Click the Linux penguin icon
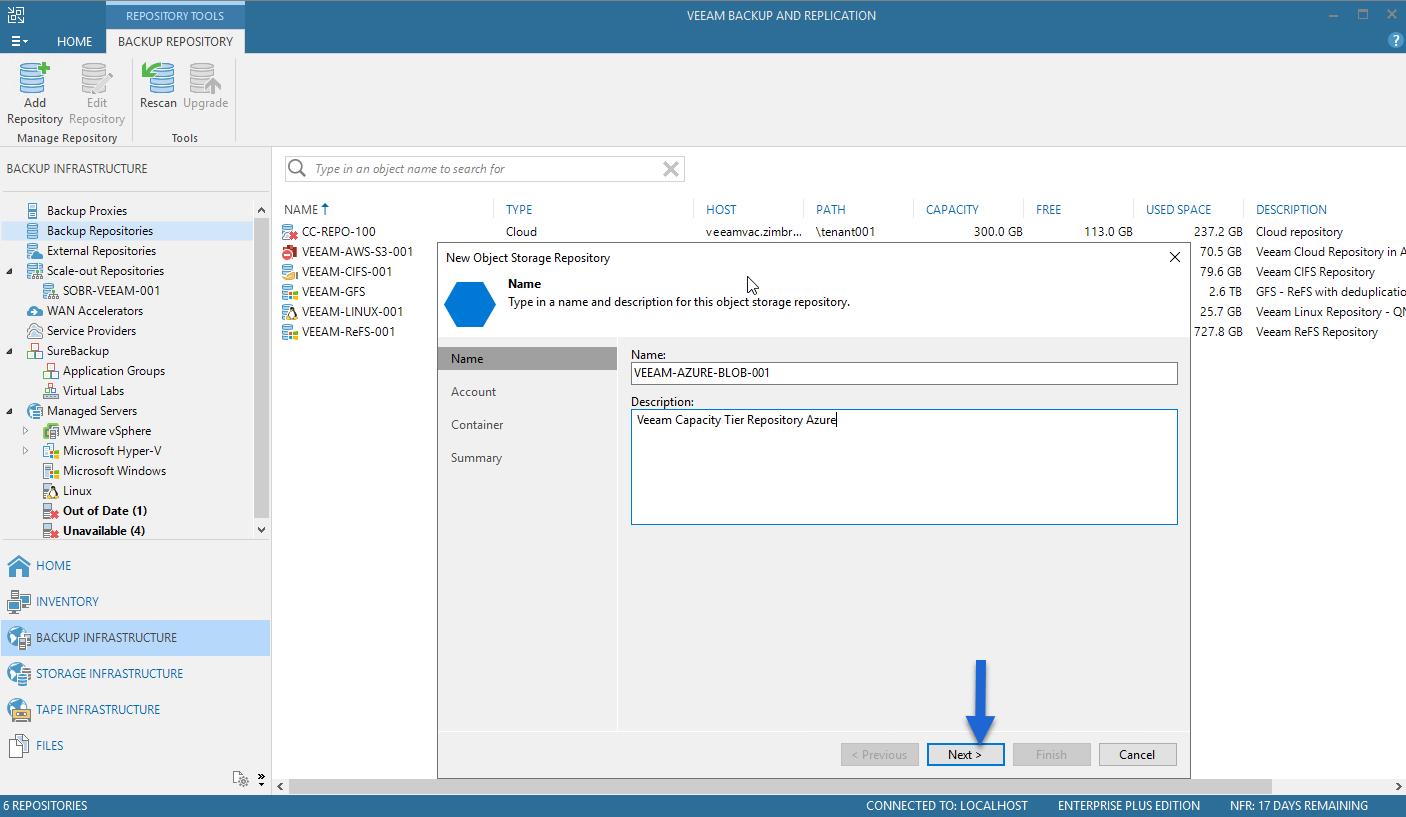Screen dimensions: 1406x817 [51, 491]
